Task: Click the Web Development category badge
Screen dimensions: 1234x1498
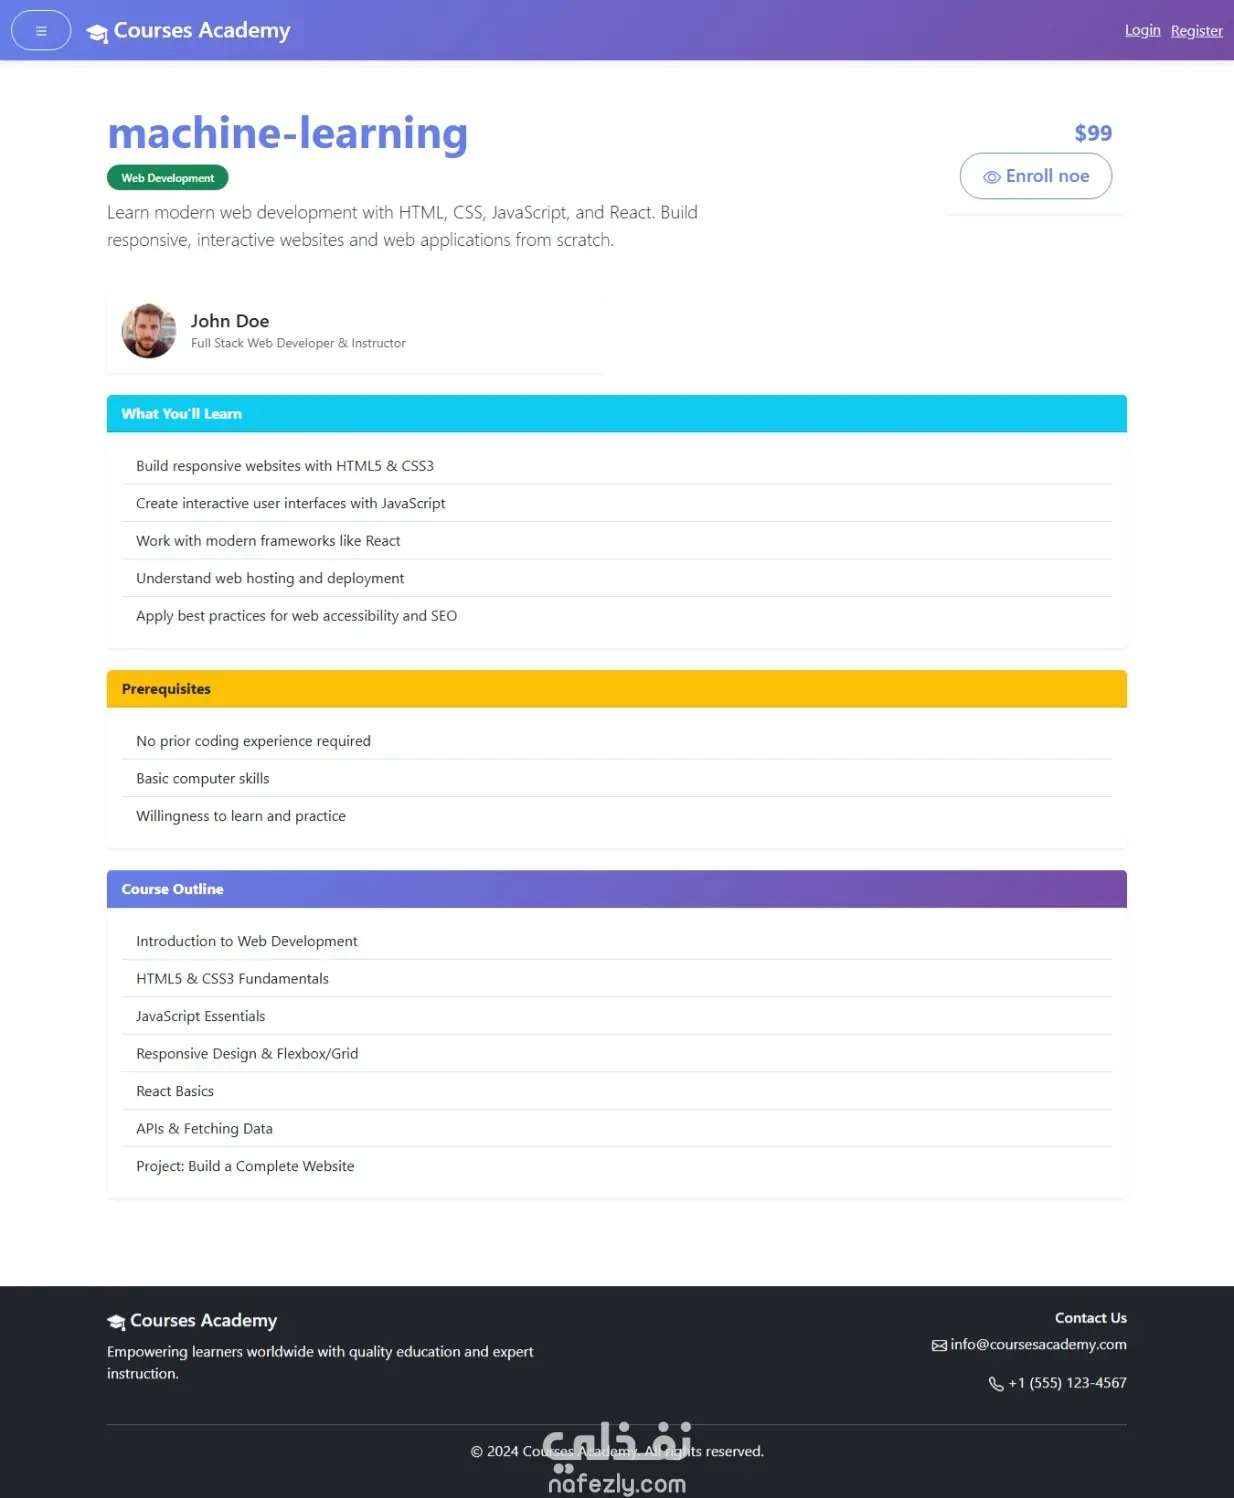Action: point(168,178)
